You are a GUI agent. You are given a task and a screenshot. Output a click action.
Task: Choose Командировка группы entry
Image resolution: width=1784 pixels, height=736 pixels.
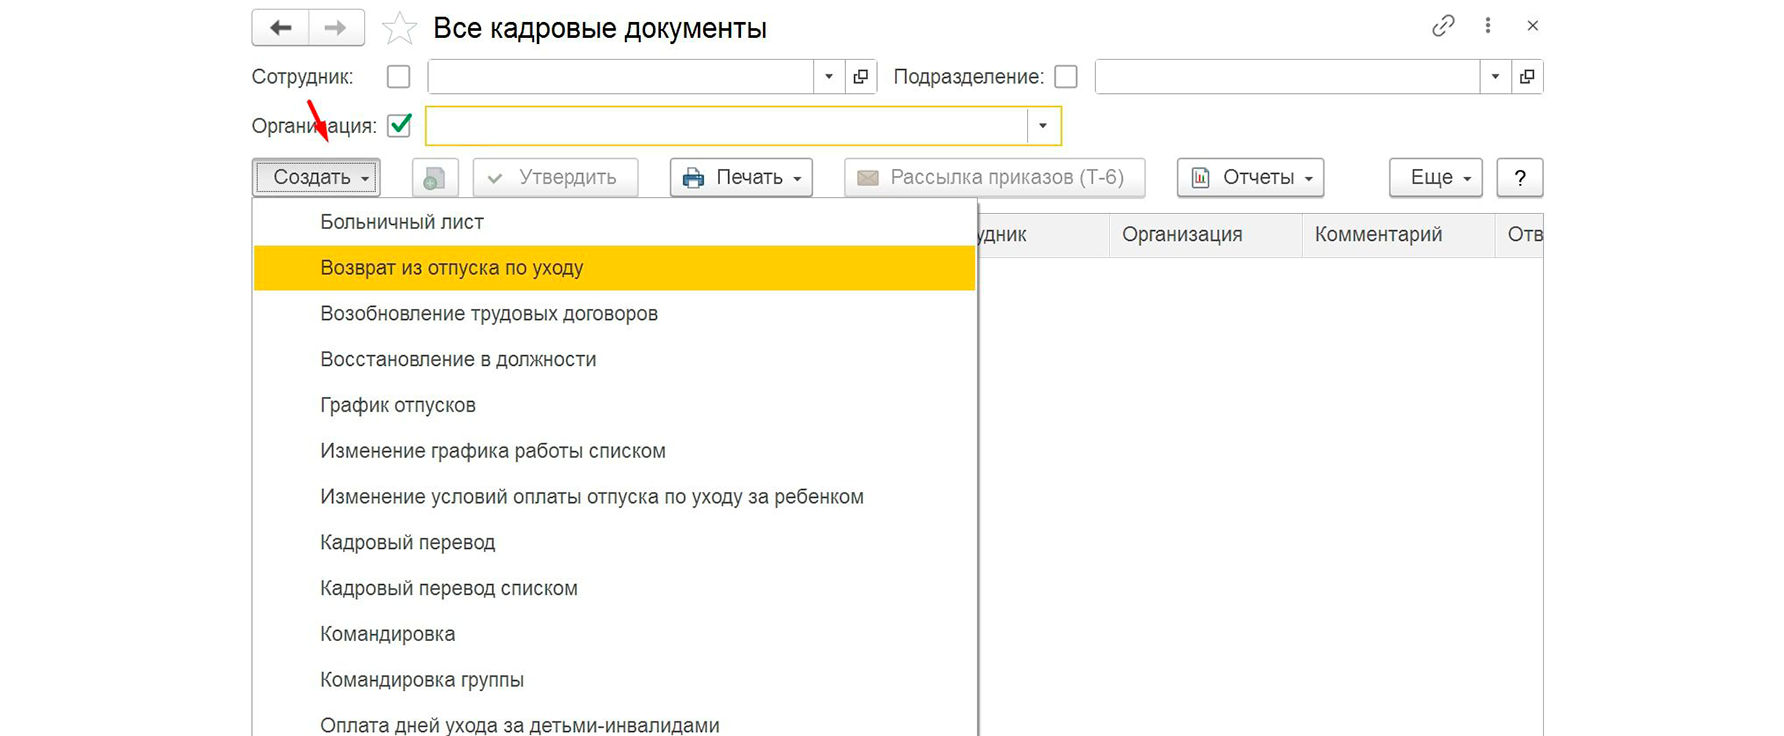pyautogui.click(x=614, y=680)
